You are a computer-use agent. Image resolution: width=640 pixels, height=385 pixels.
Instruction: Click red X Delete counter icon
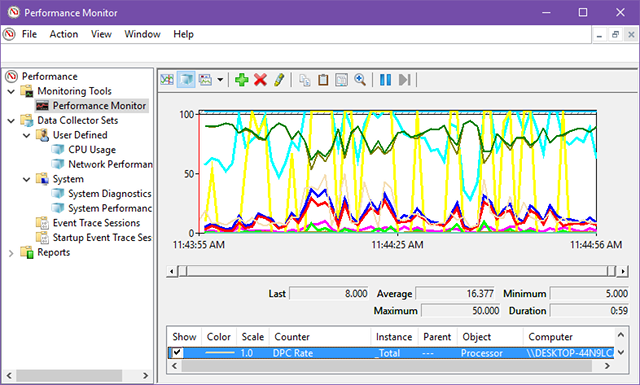[260, 80]
